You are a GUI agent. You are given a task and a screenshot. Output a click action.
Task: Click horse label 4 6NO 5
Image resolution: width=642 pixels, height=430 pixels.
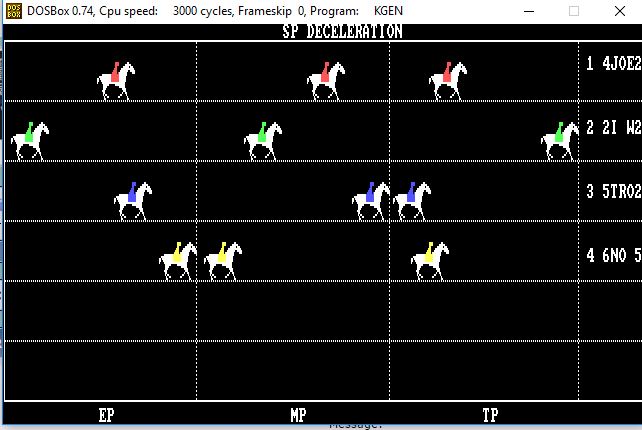tap(614, 255)
